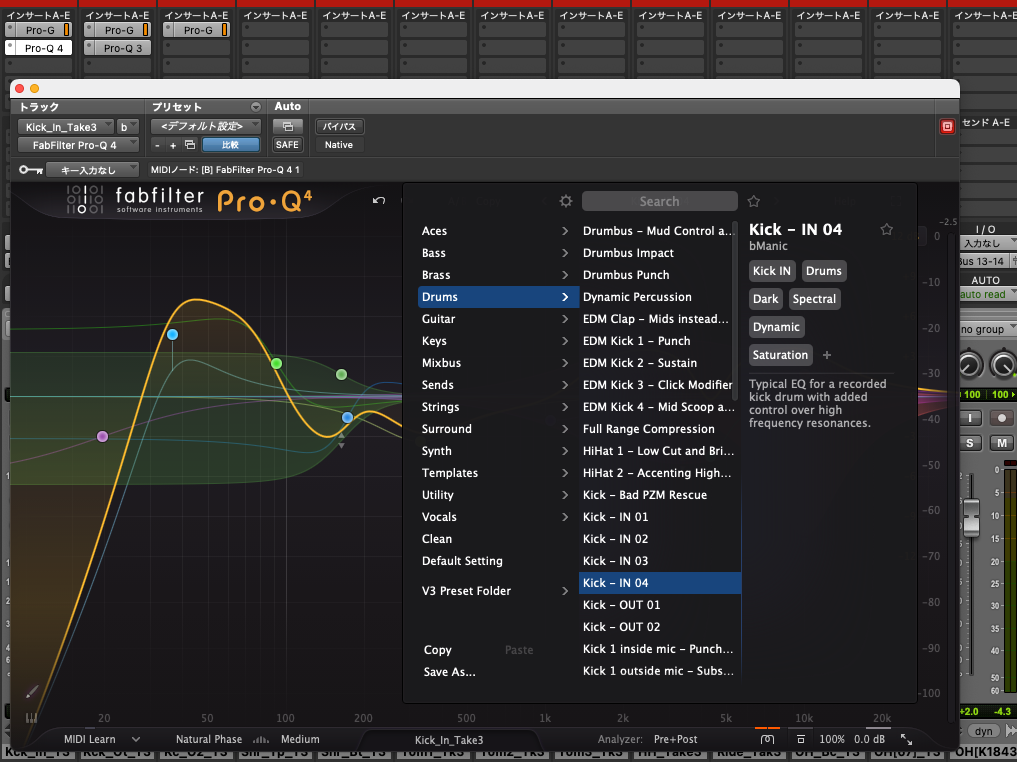Click the next preset plus button
The image size is (1017, 762).
click(x=173, y=145)
